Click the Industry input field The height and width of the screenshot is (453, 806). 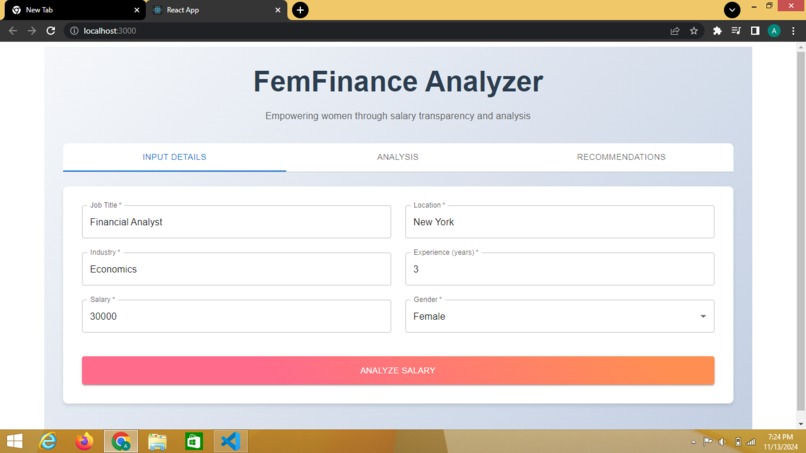[236, 269]
